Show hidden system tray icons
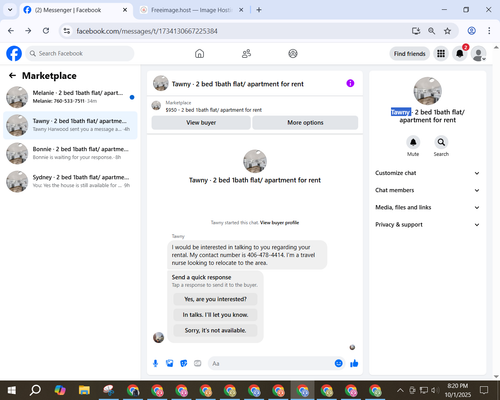The height and width of the screenshot is (400, 500). [x=400, y=390]
